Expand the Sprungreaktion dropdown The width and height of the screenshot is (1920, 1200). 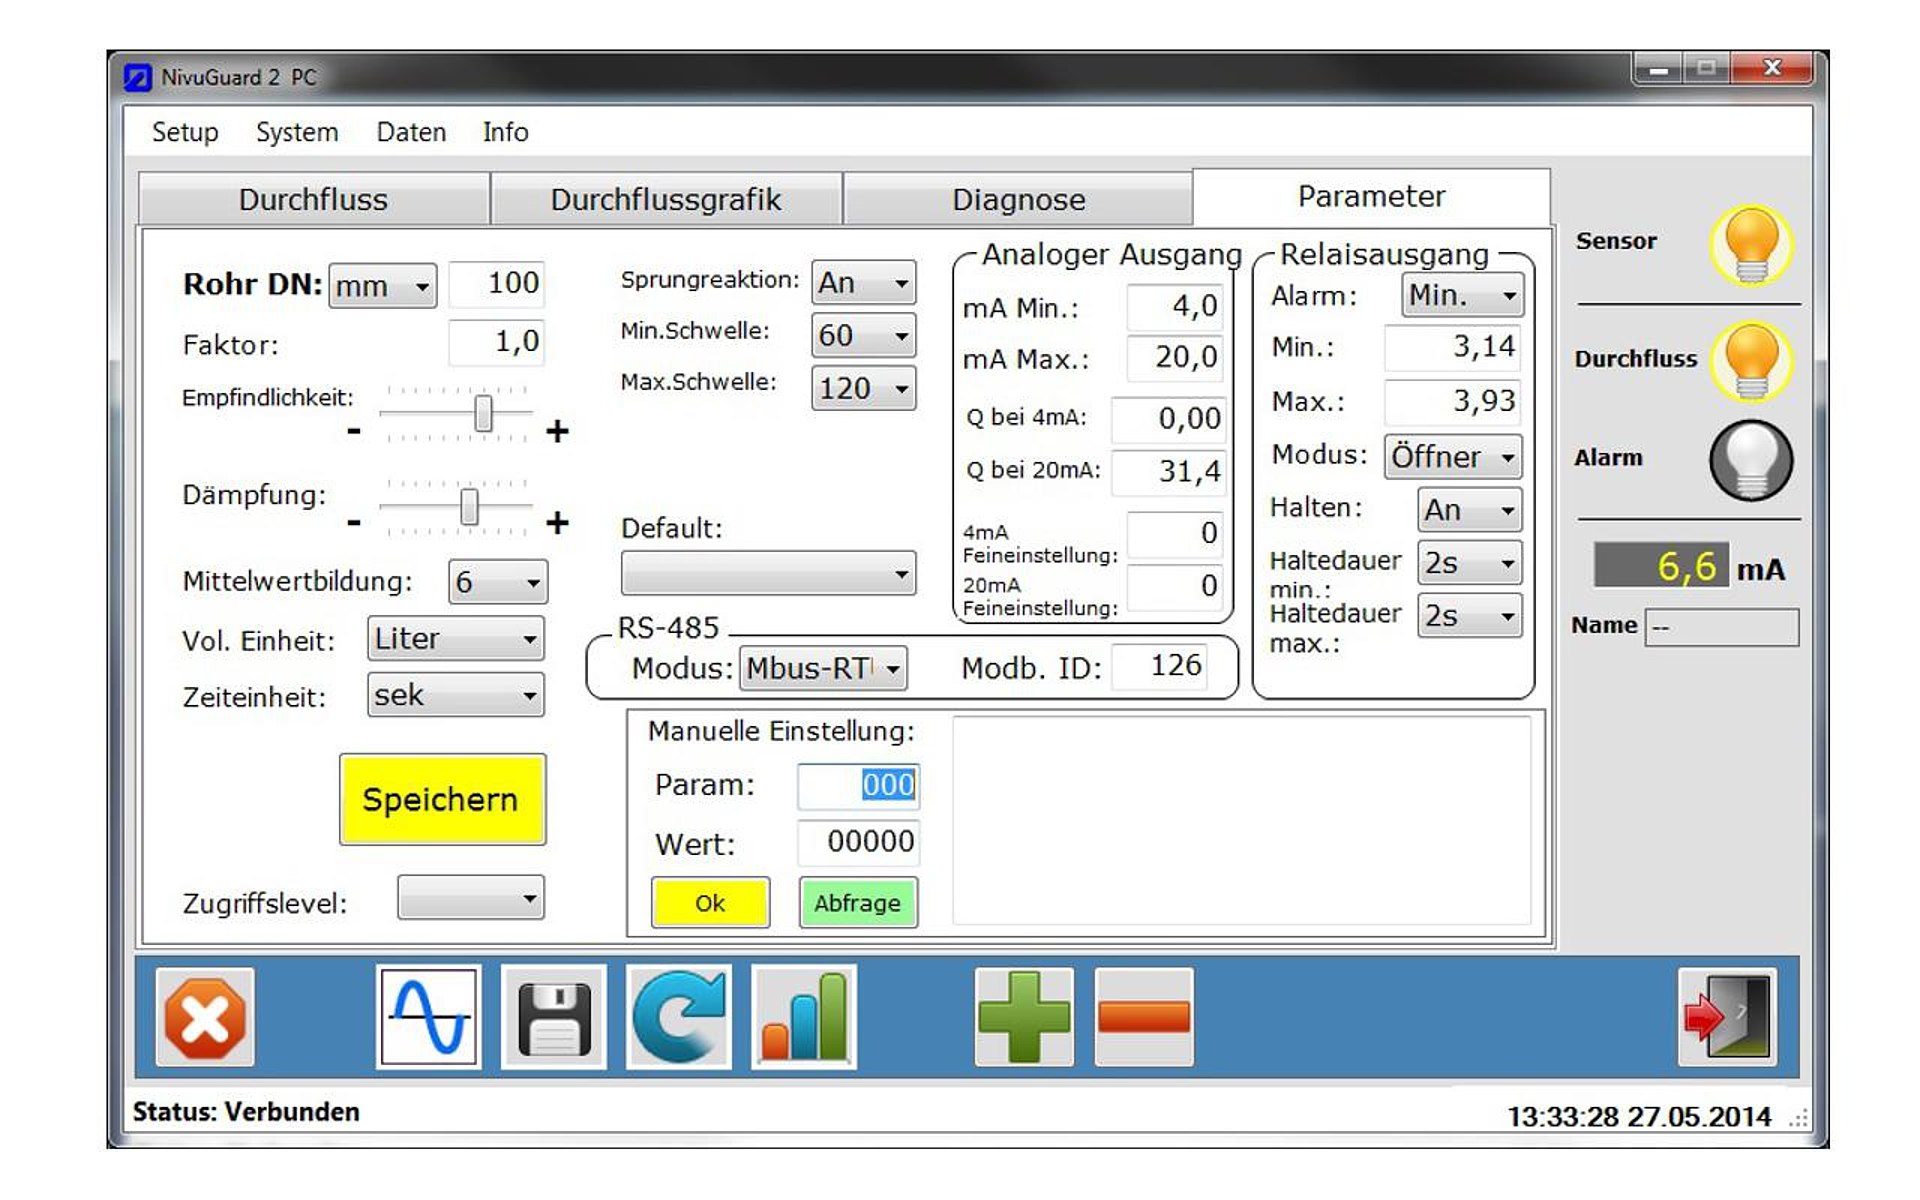[x=864, y=283]
